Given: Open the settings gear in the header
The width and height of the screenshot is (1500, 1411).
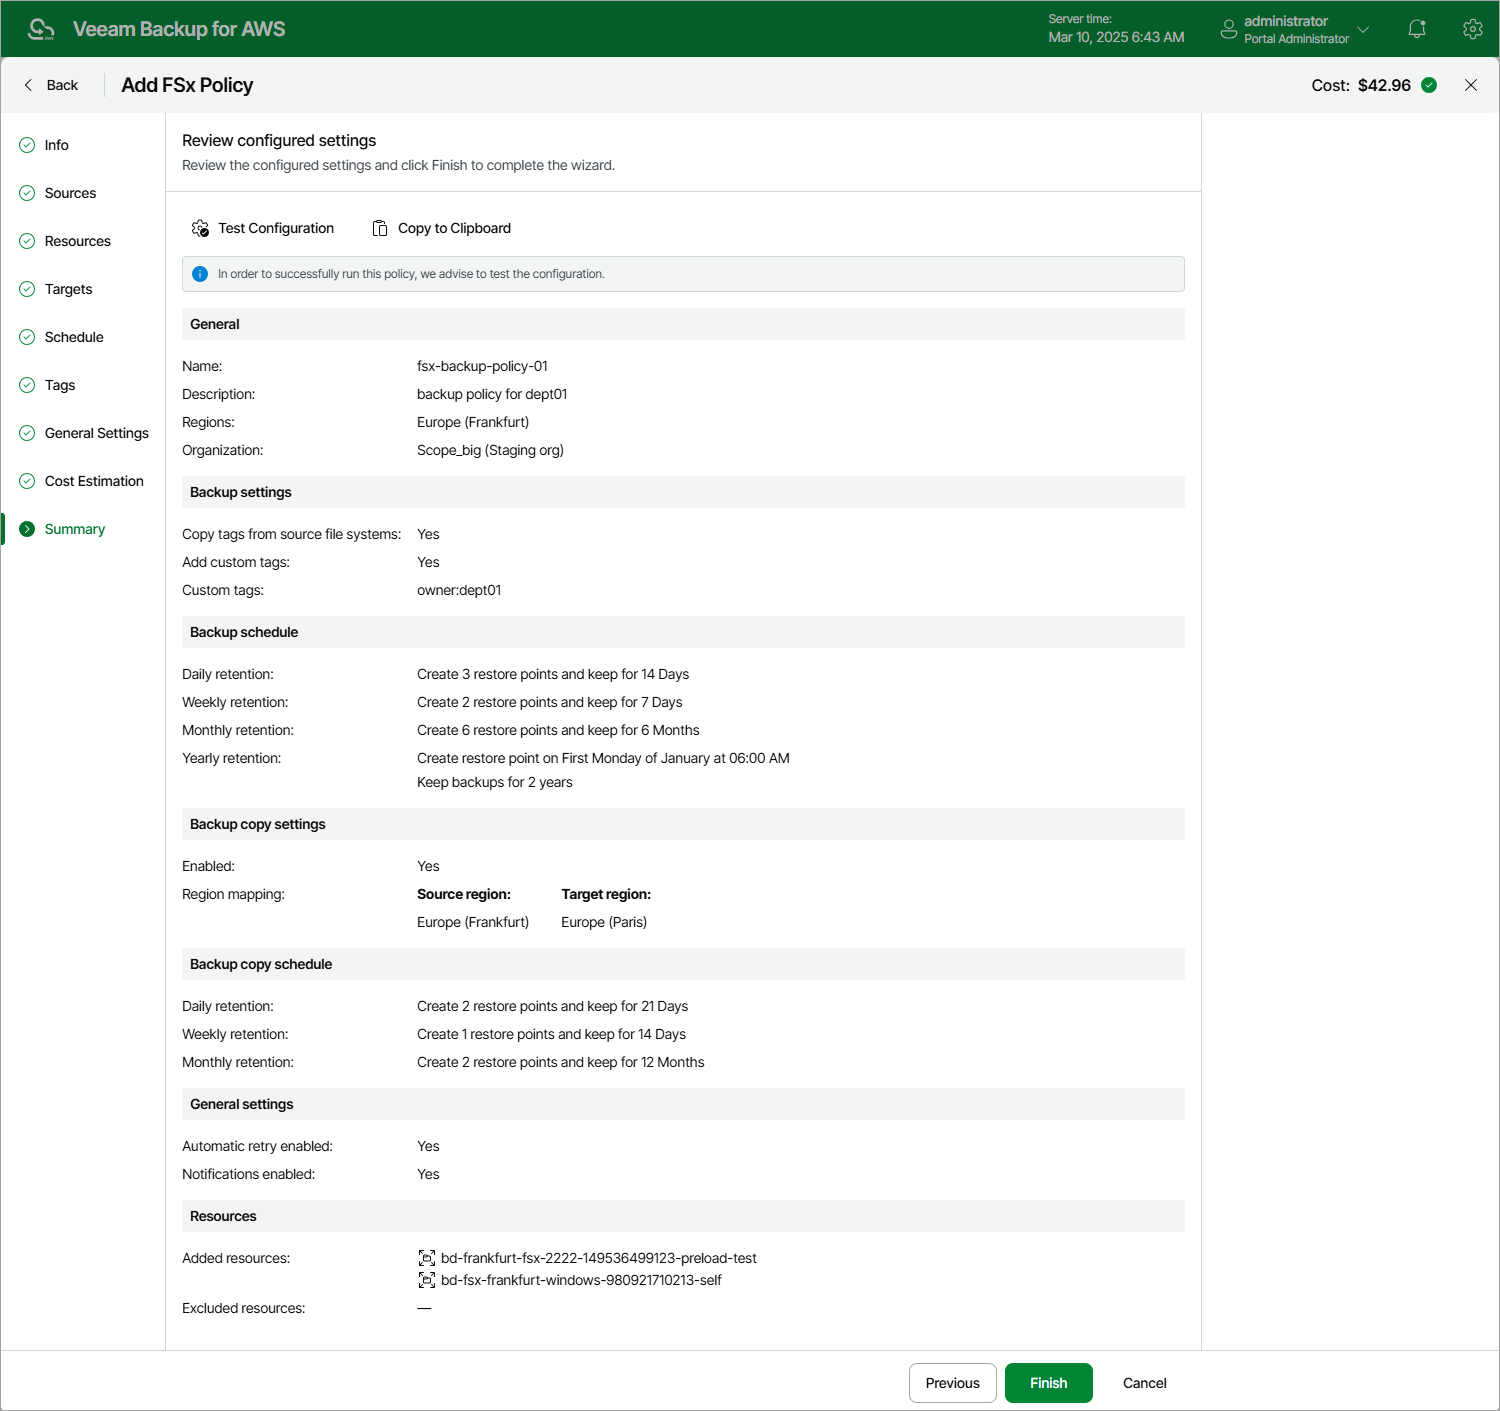Looking at the screenshot, I should coord(1472,28).
